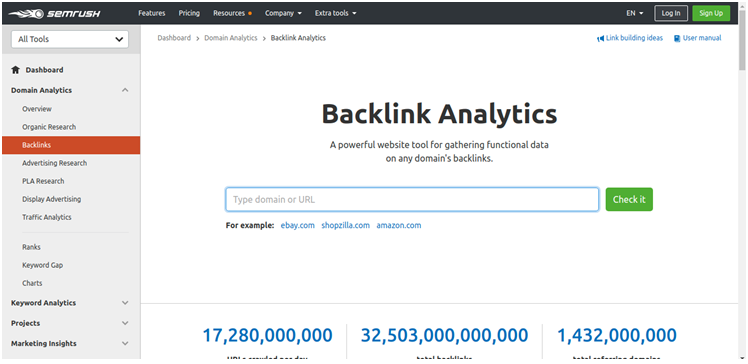Click the green Sign Up button
This screenshot has height=364, width=748.
pos(711,13)
